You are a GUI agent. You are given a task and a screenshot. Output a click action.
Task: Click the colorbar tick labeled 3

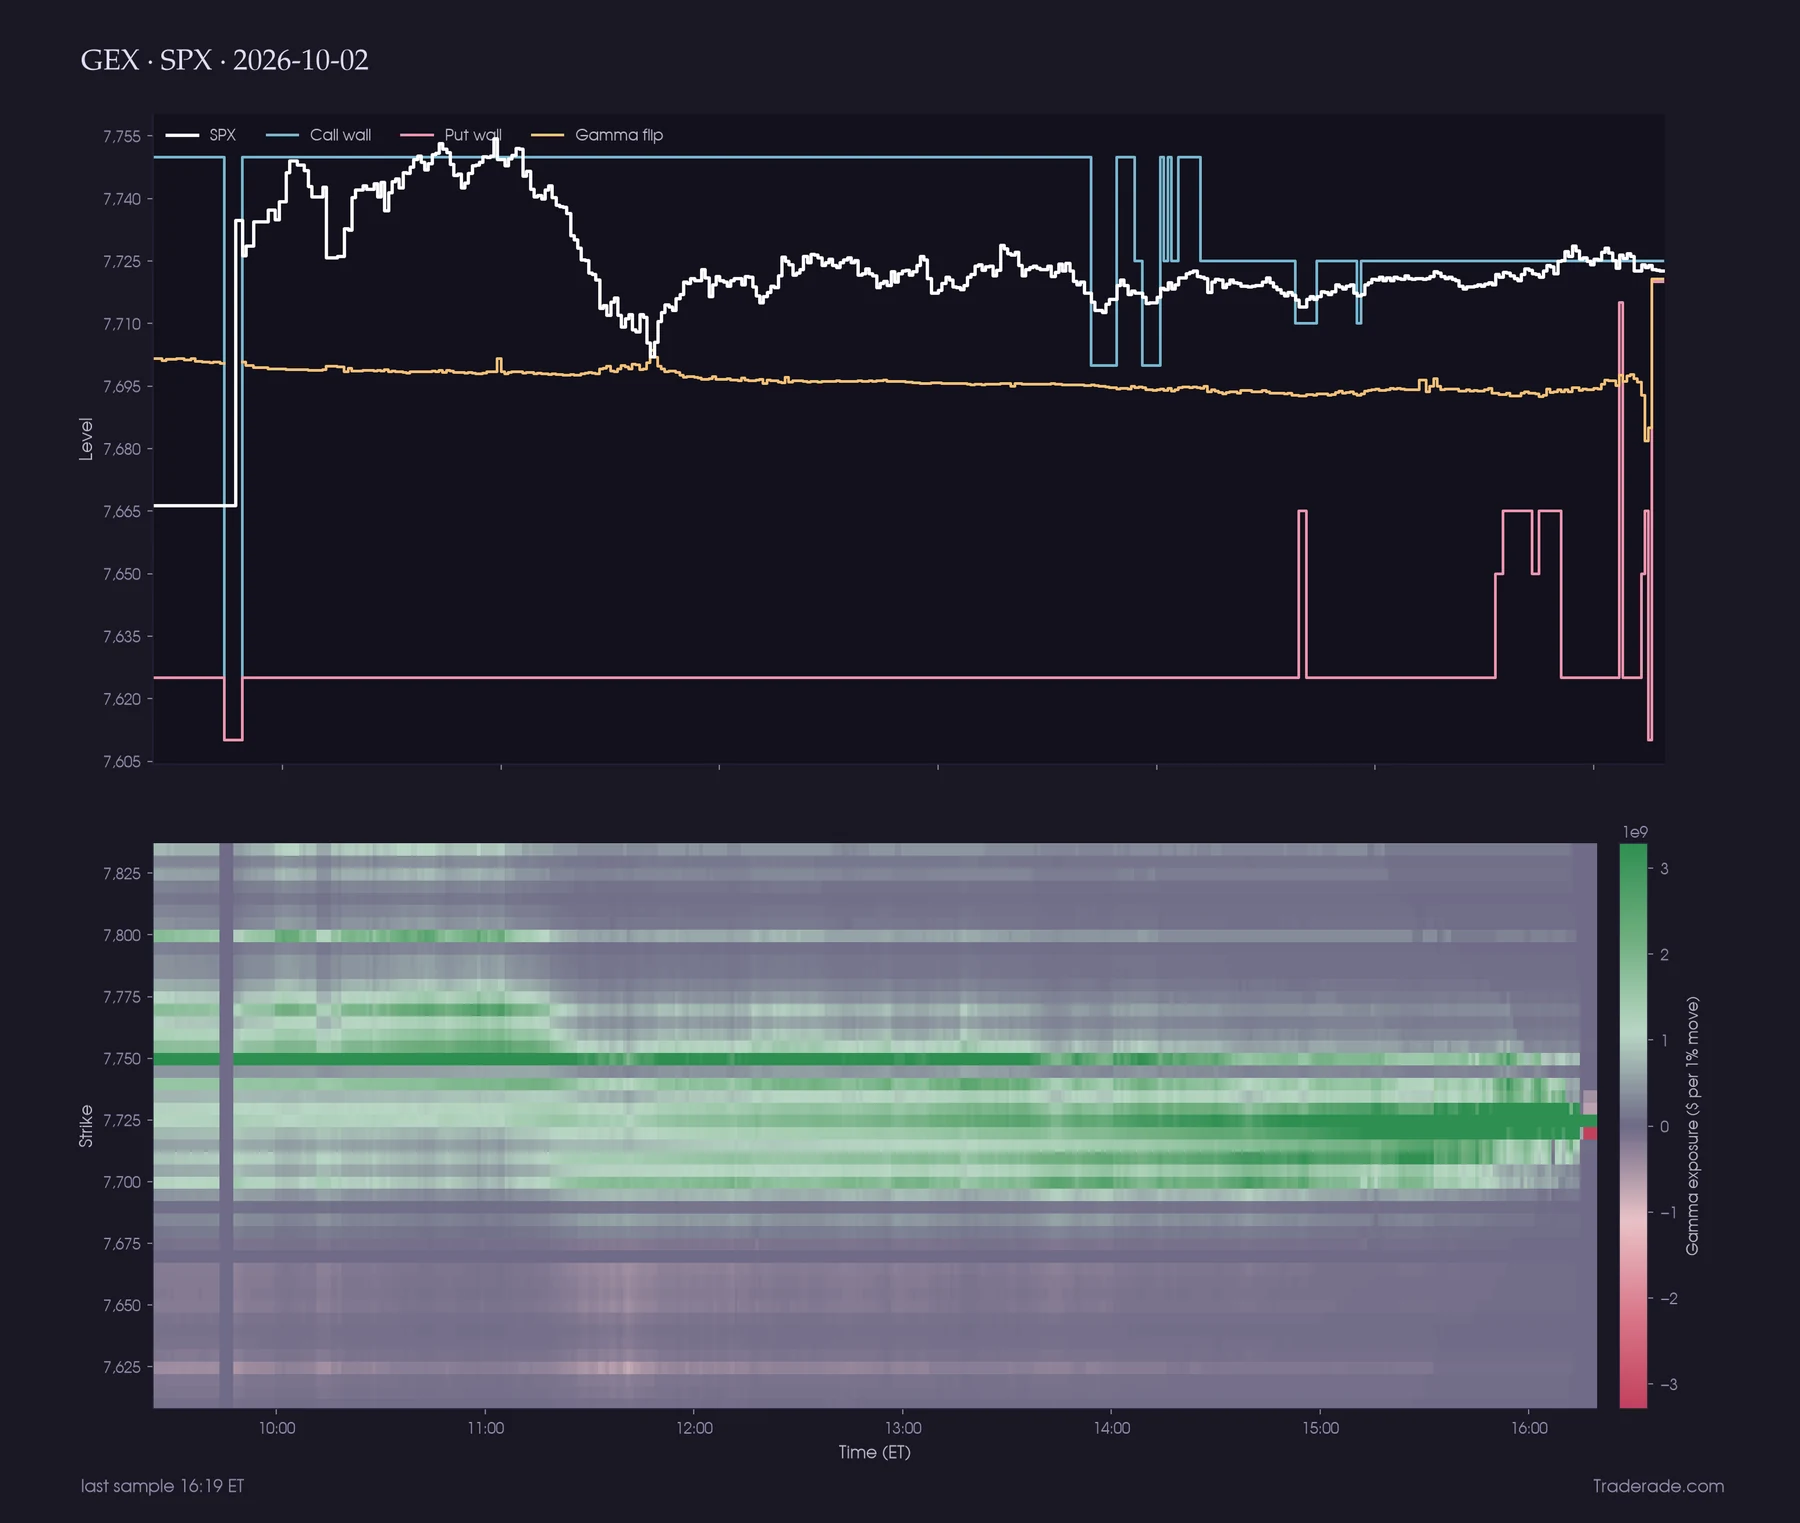[1664, 869]
